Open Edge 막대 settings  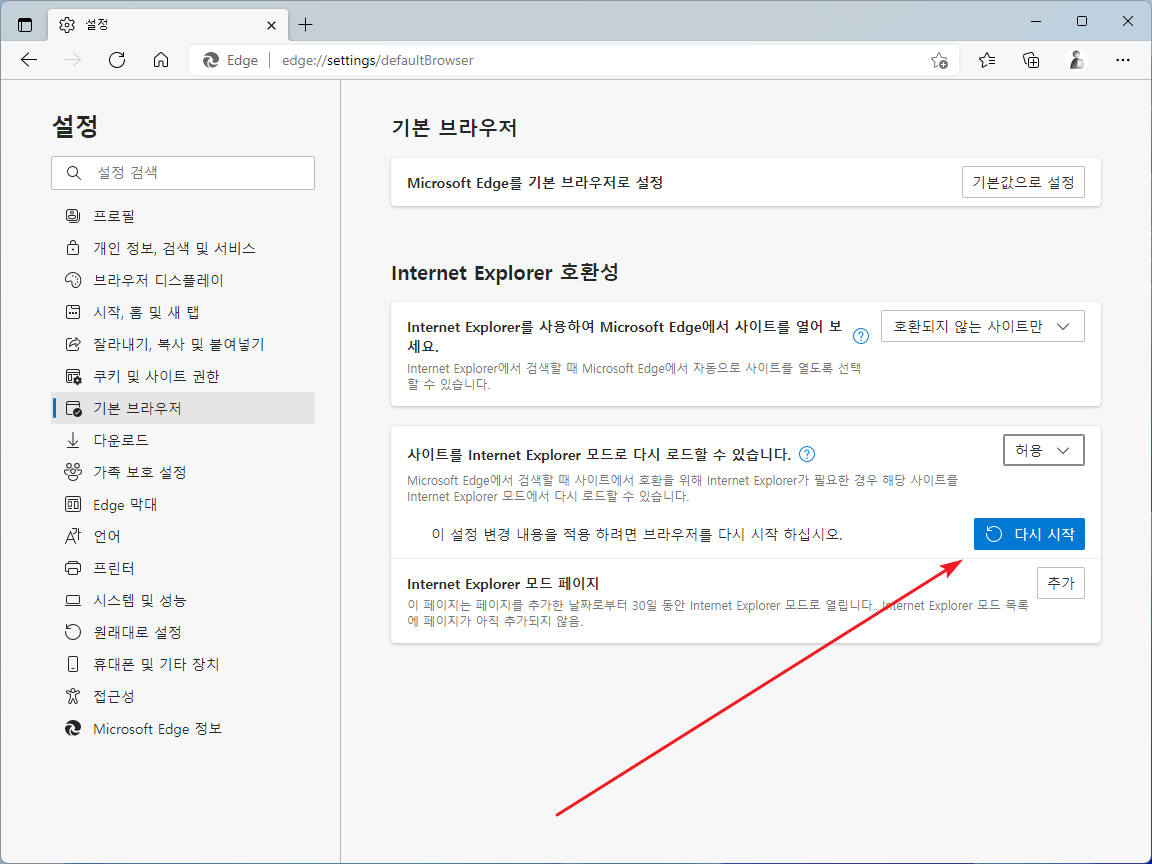click(x=183, y=504)
